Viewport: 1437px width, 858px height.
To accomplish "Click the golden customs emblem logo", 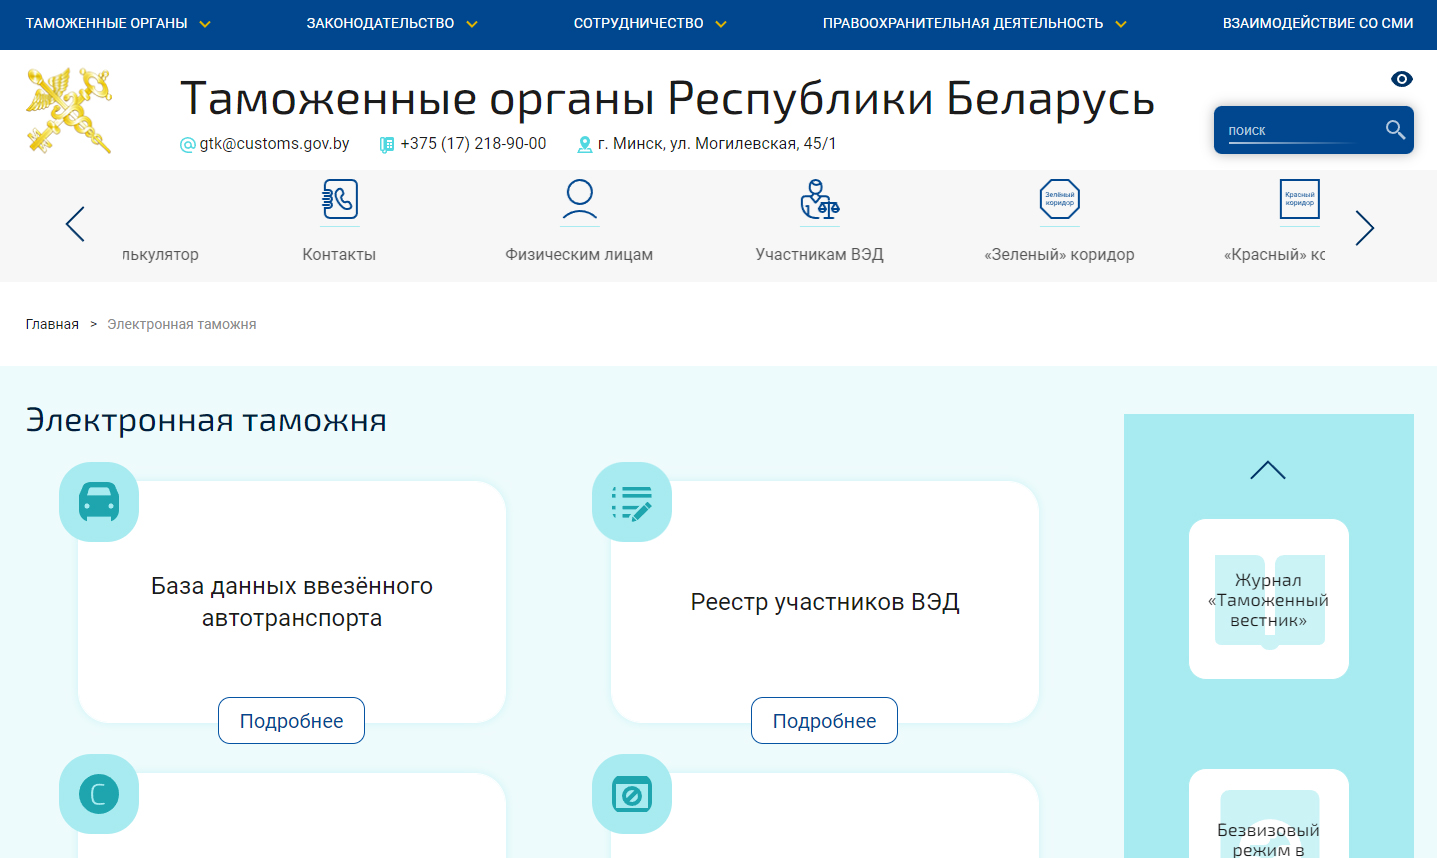I will (x=69, y=111).
